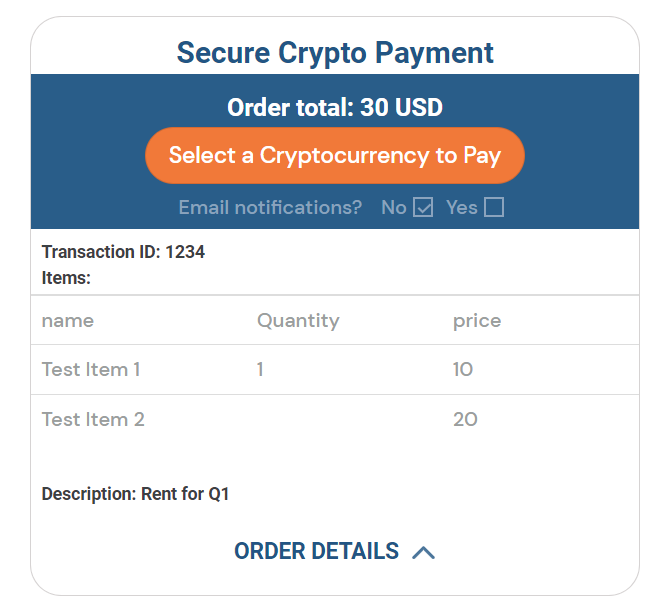Image resolution: width=670 pixels, height=614 pixels.
Task: Click the Email notifications? label
Action: pyautogui.click(x=270, y=208)
